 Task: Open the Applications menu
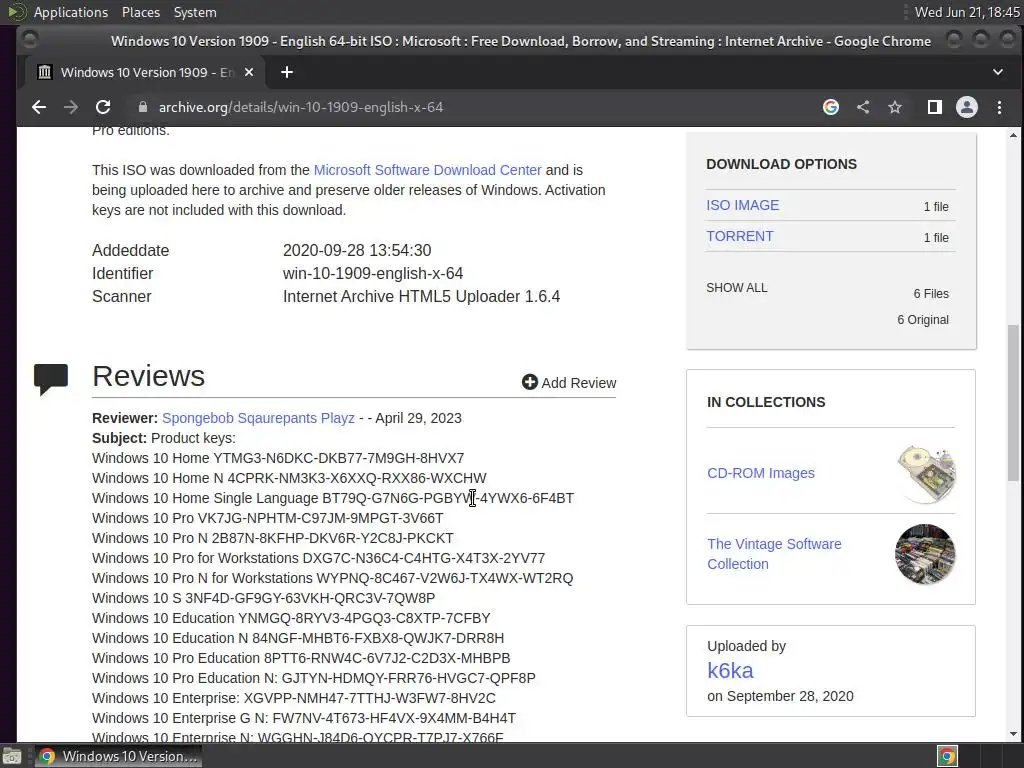pos(71,12)
